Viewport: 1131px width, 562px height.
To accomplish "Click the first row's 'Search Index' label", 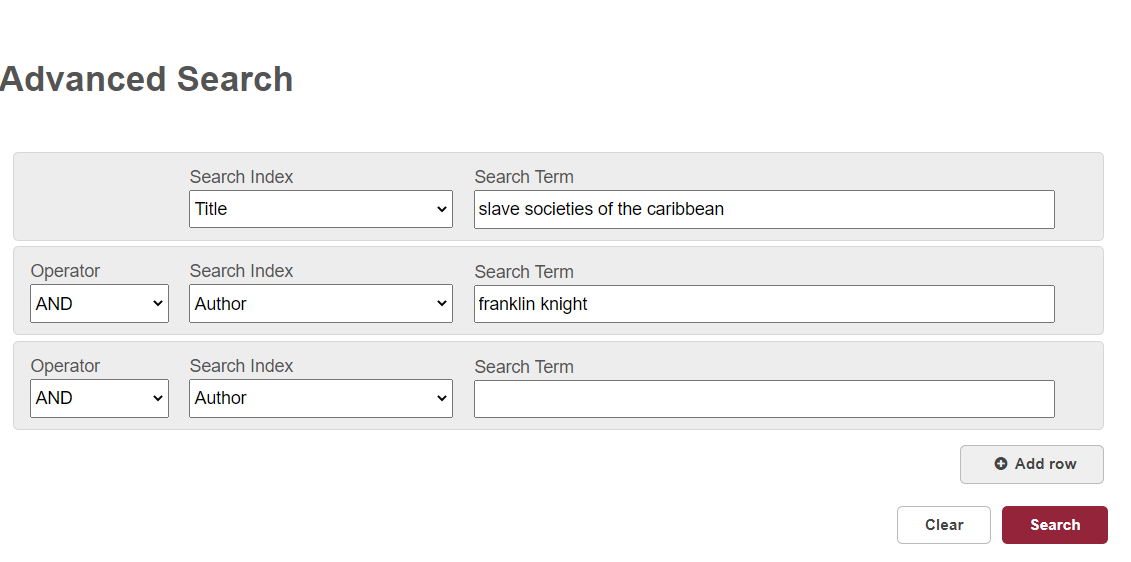I will pos(241,177).
